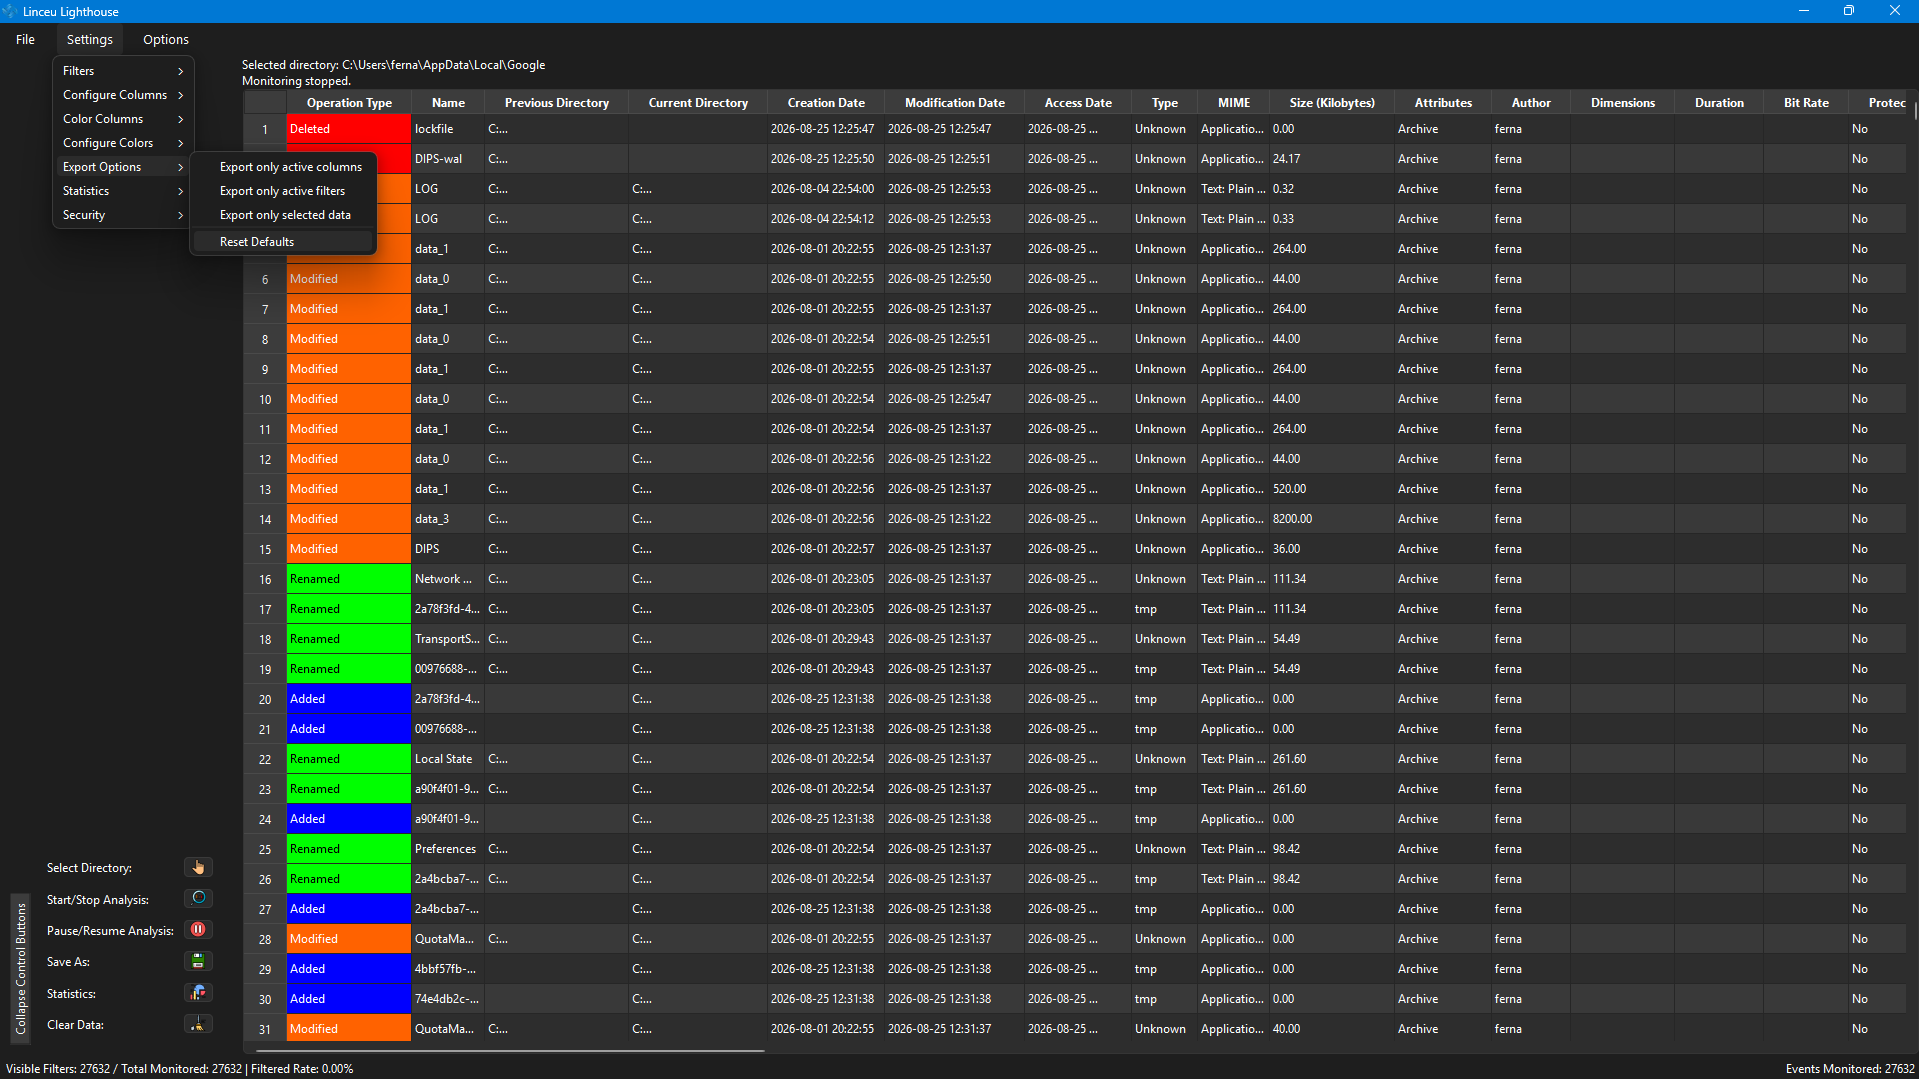Click the 'DIPS-wal' name cell
The width and height of the screenshot is (1919, 1079).
coord(448,159)
